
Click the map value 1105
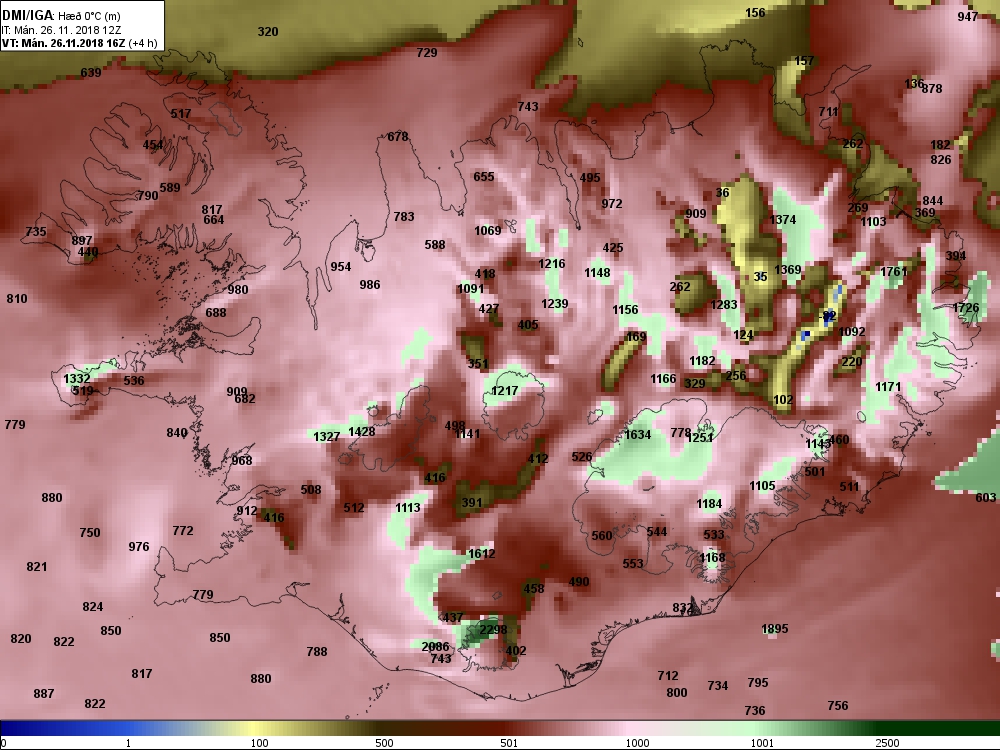click(762, 486)
